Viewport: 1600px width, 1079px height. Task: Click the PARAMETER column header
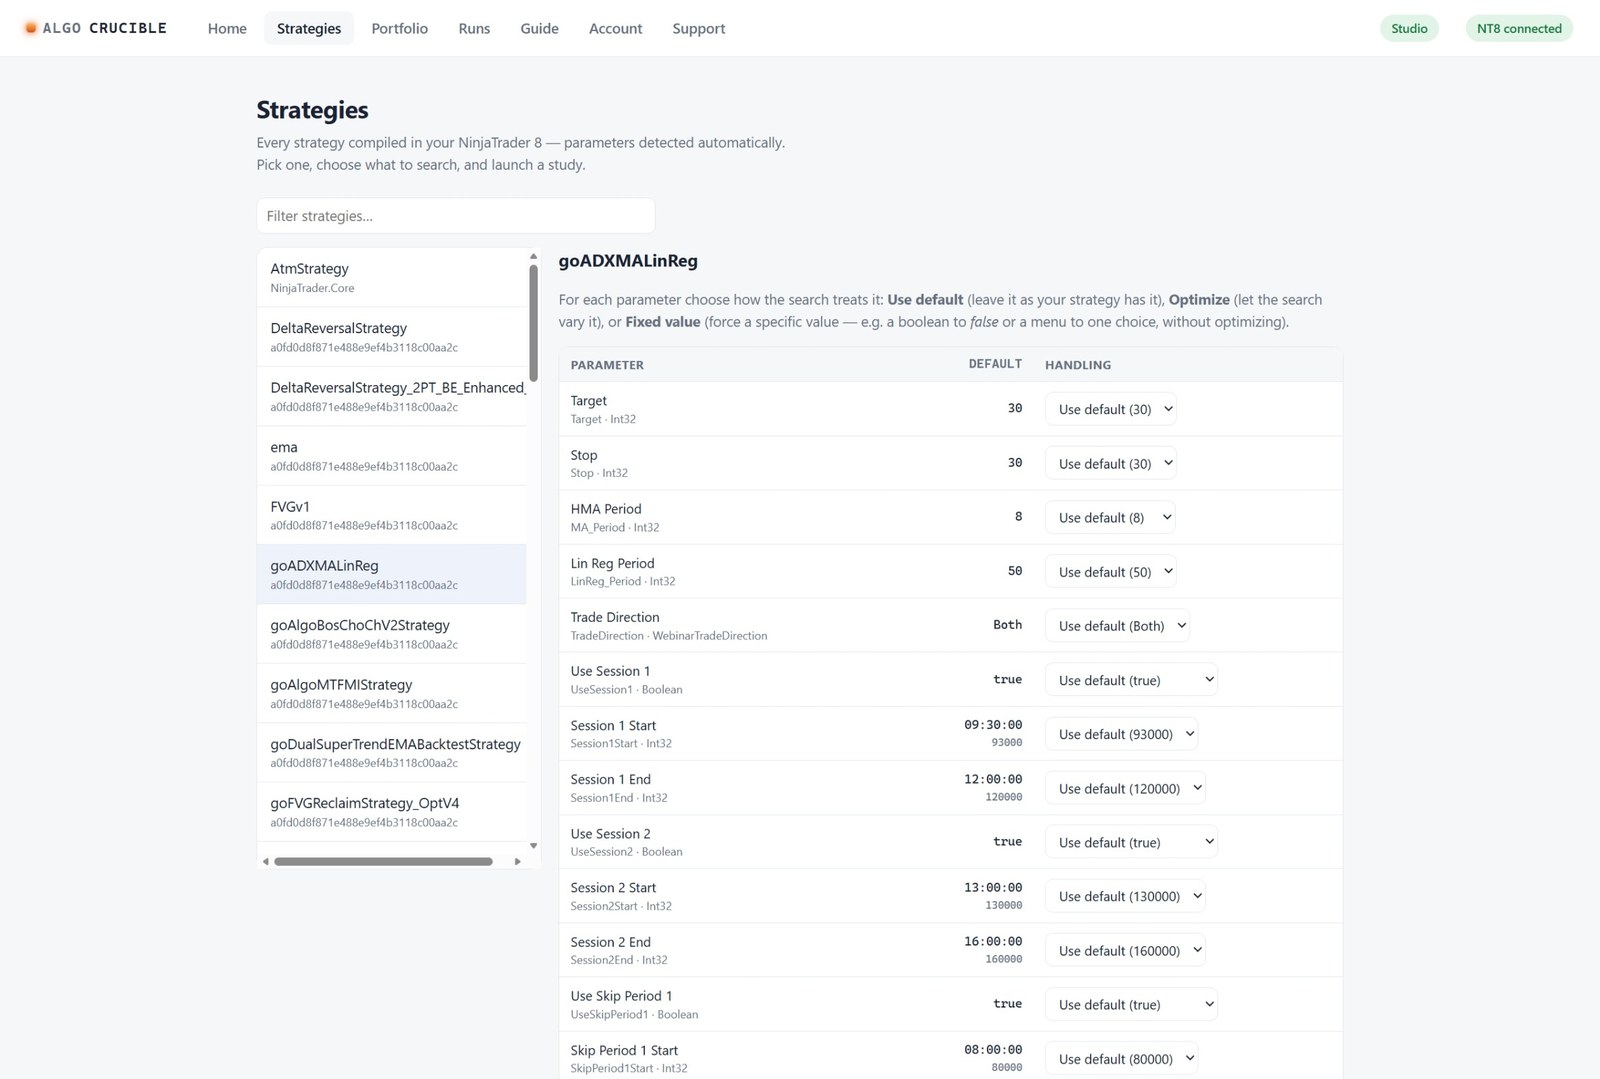click(607, 365)
